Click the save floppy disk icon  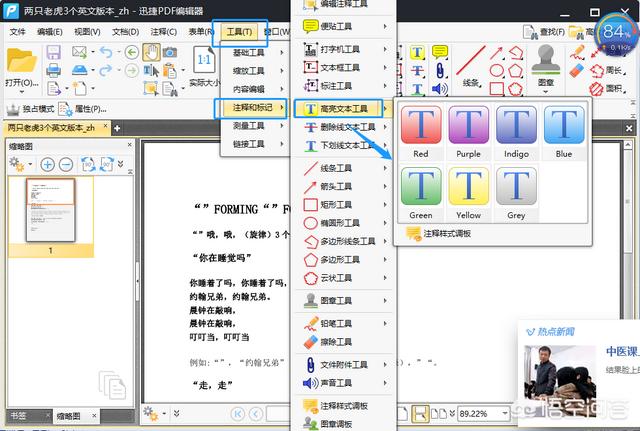pyautogui.click(x=53, y=53)
